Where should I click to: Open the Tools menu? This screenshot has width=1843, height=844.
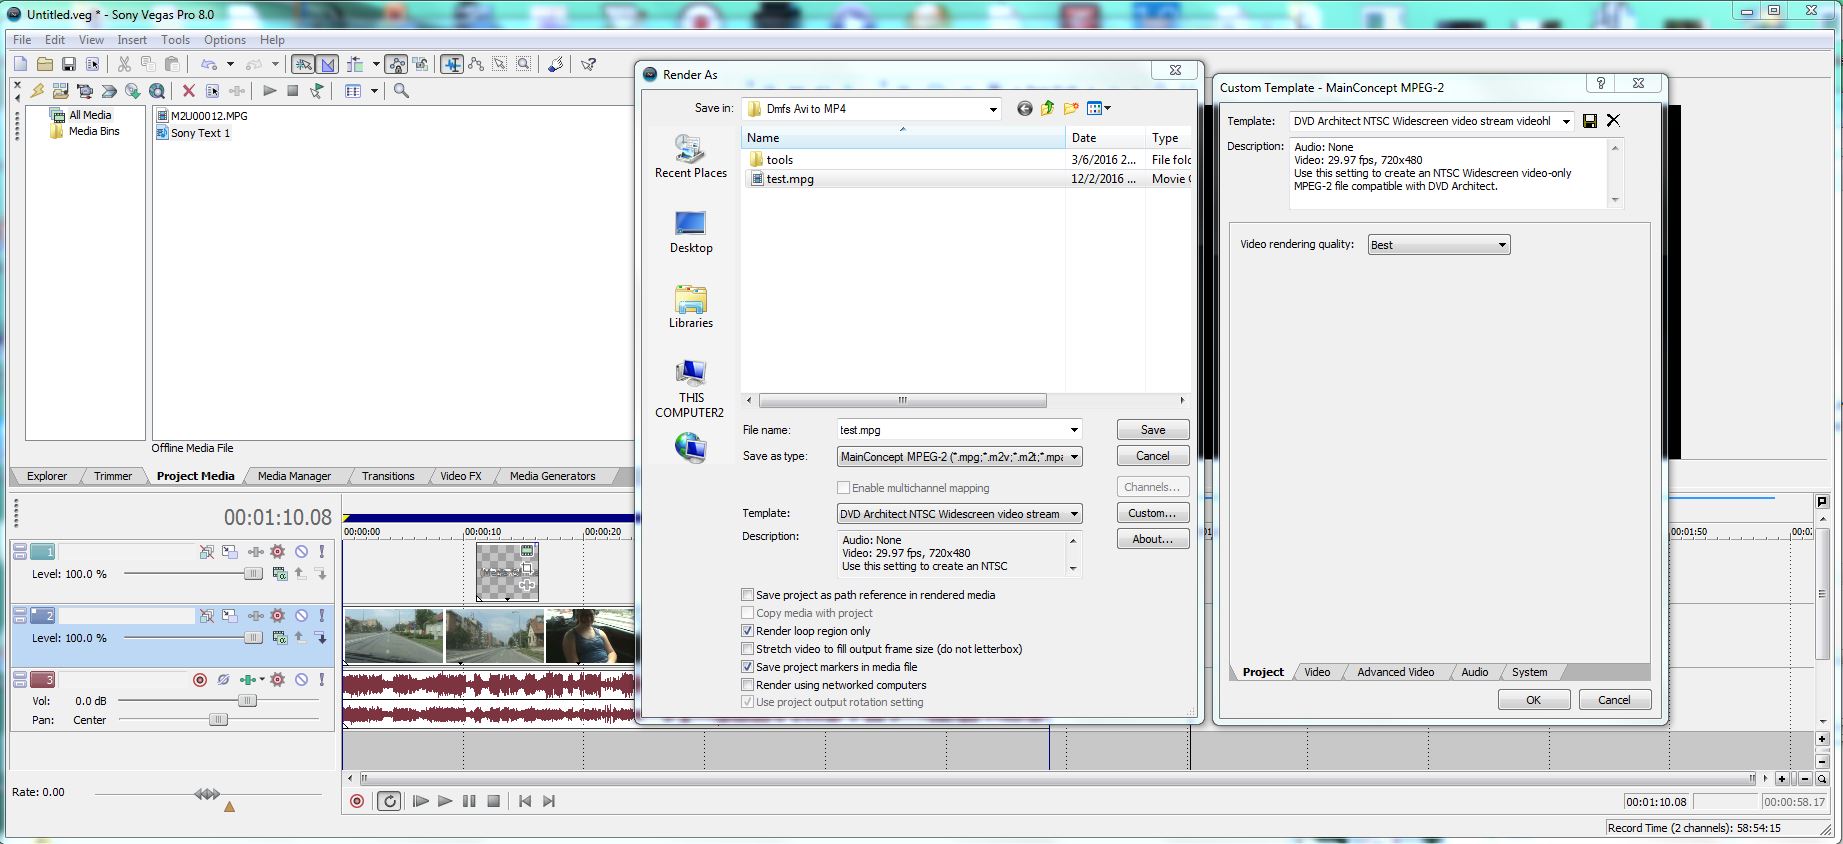click(175, 40)
